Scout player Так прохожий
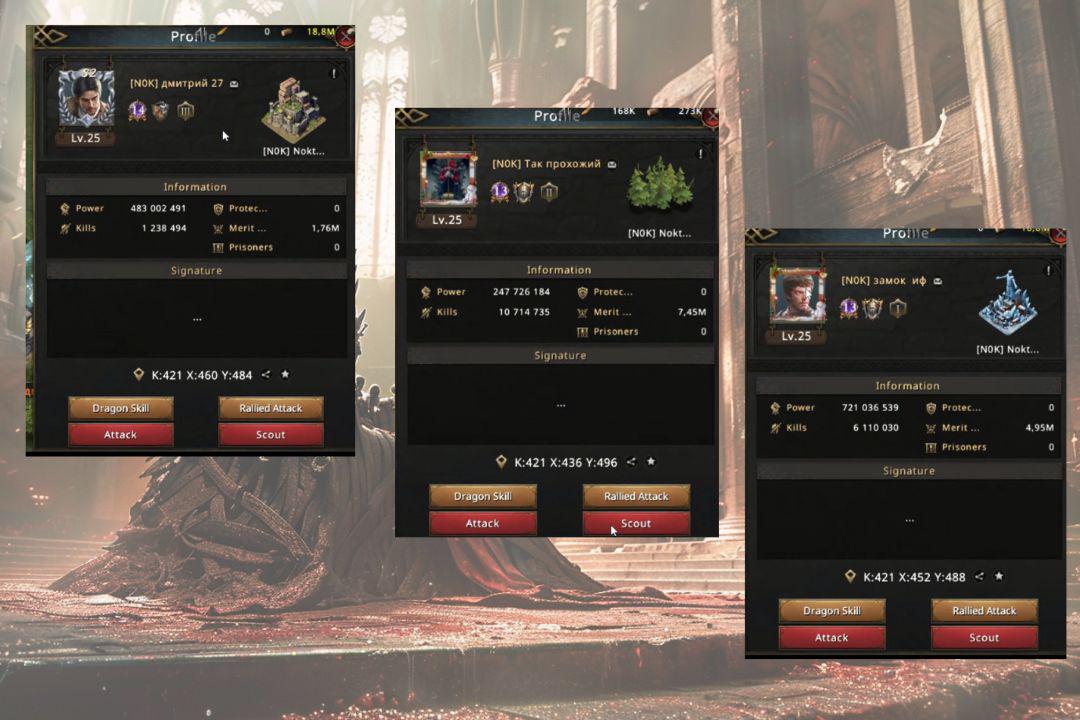Viewport: 1080px width, 720px height. [636, 524]
